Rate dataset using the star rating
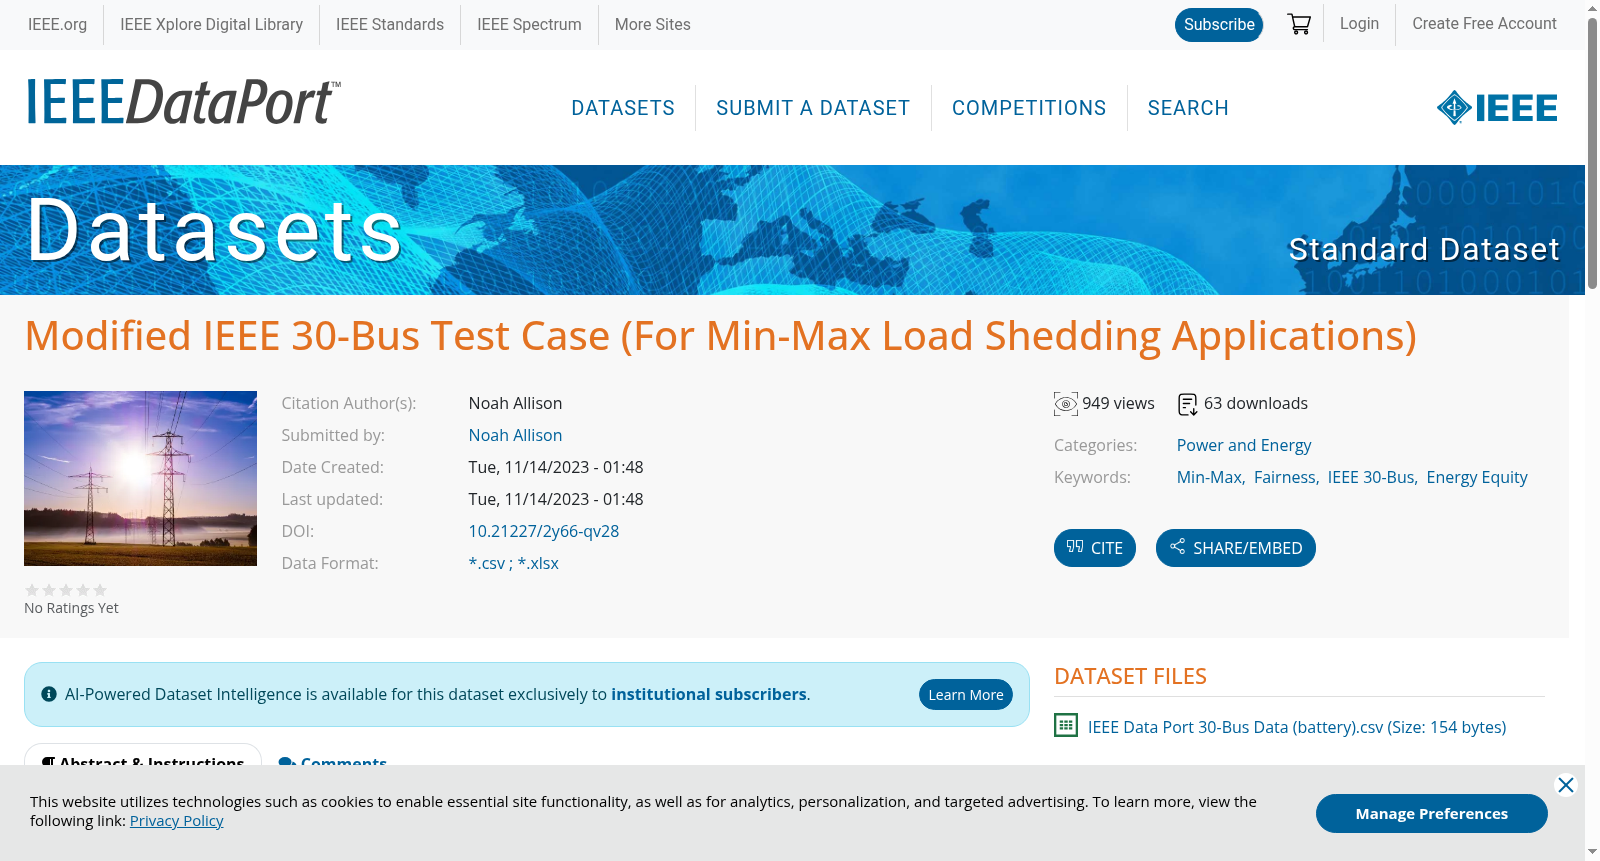Viewport: 1600px width, 861px height. coord(66,590)
